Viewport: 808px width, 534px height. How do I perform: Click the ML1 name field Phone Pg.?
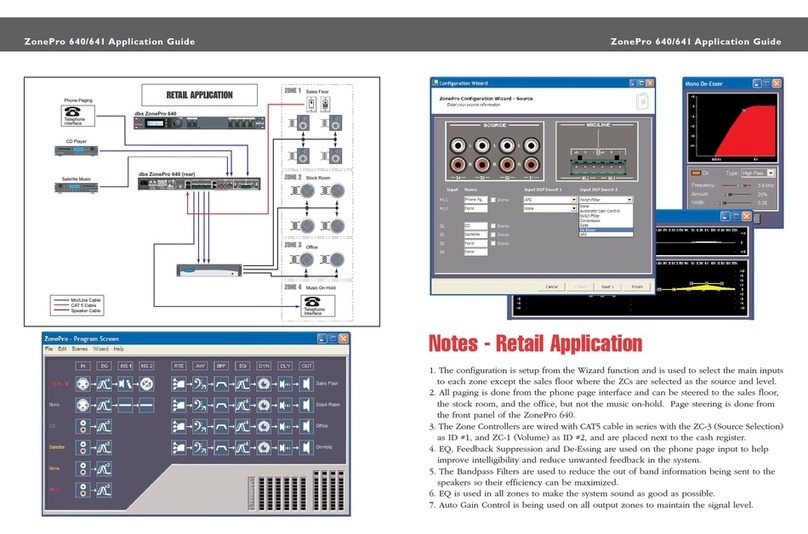tap(475, 199)
